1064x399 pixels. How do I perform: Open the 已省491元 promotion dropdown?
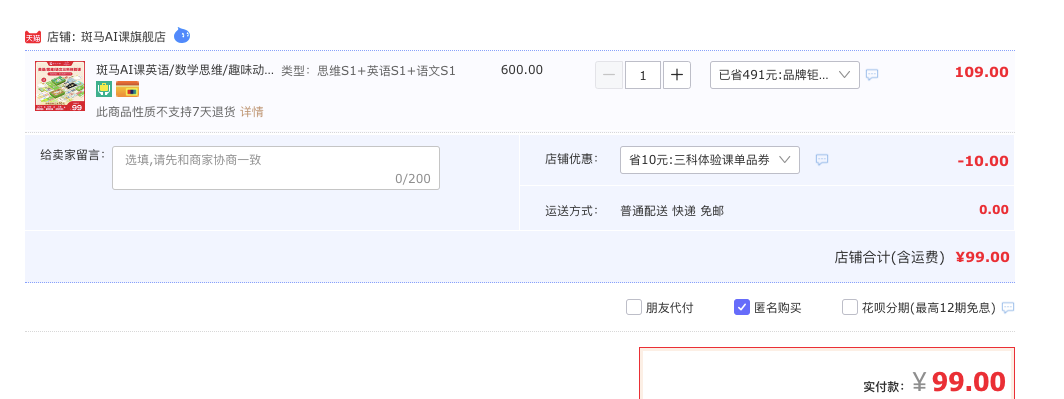pyautogui.click(x=784, y=75)
